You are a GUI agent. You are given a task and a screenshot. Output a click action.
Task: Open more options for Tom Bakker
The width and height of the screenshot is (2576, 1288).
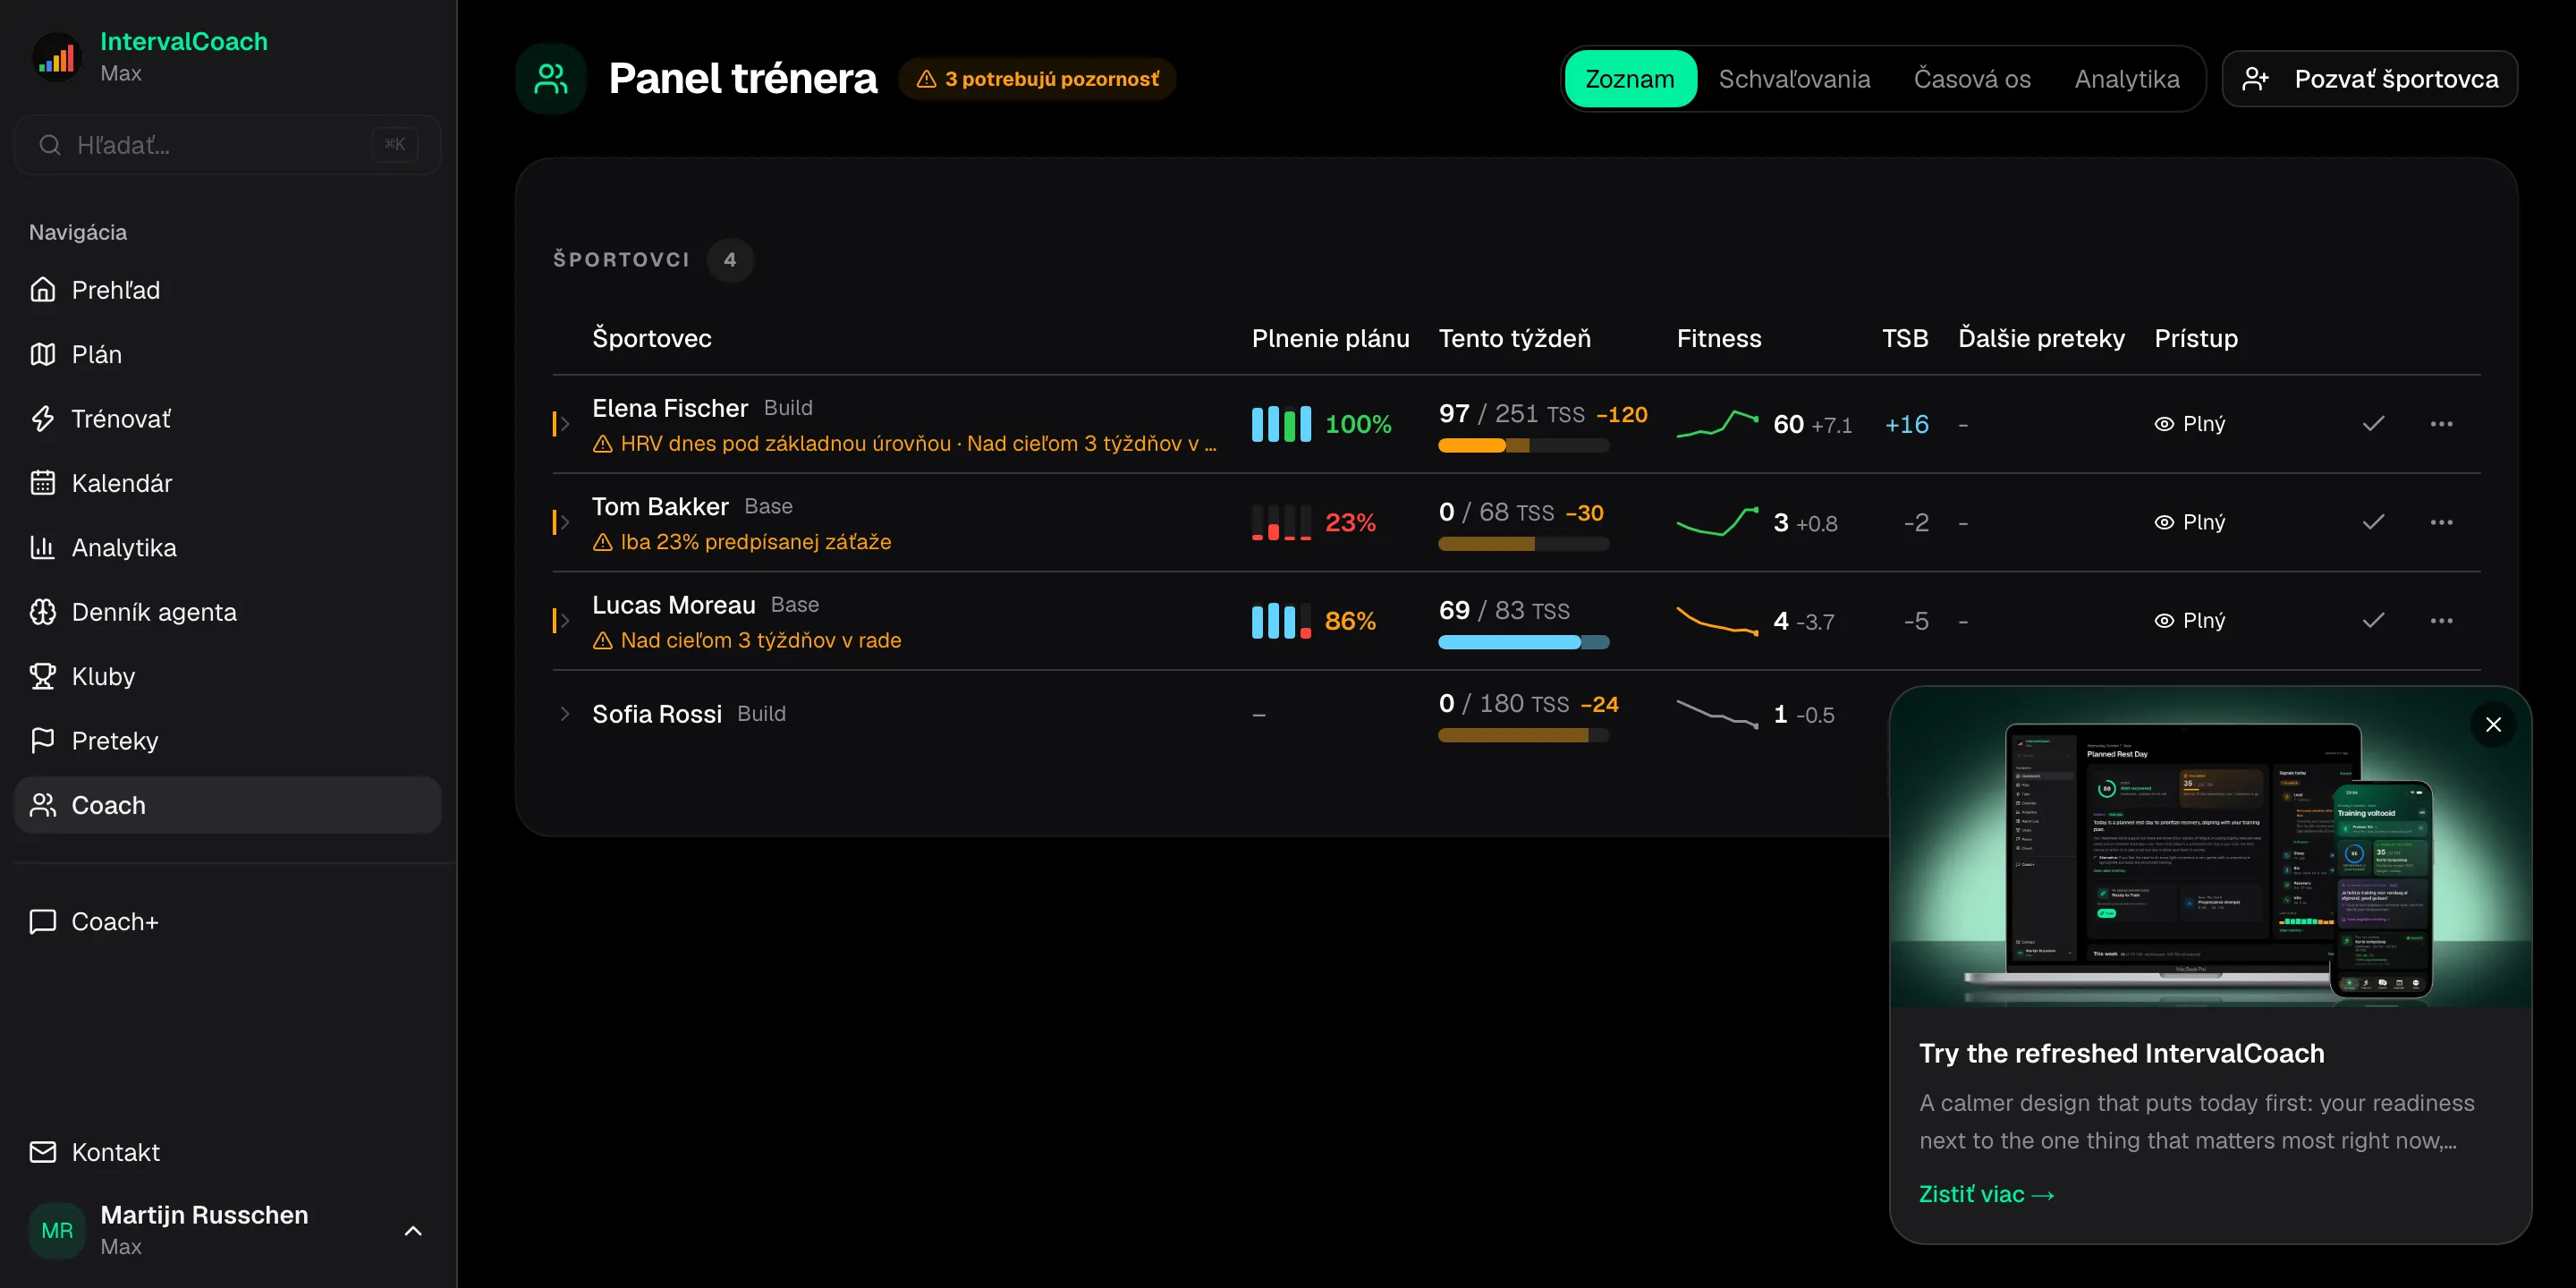(x=2441, y=522)
